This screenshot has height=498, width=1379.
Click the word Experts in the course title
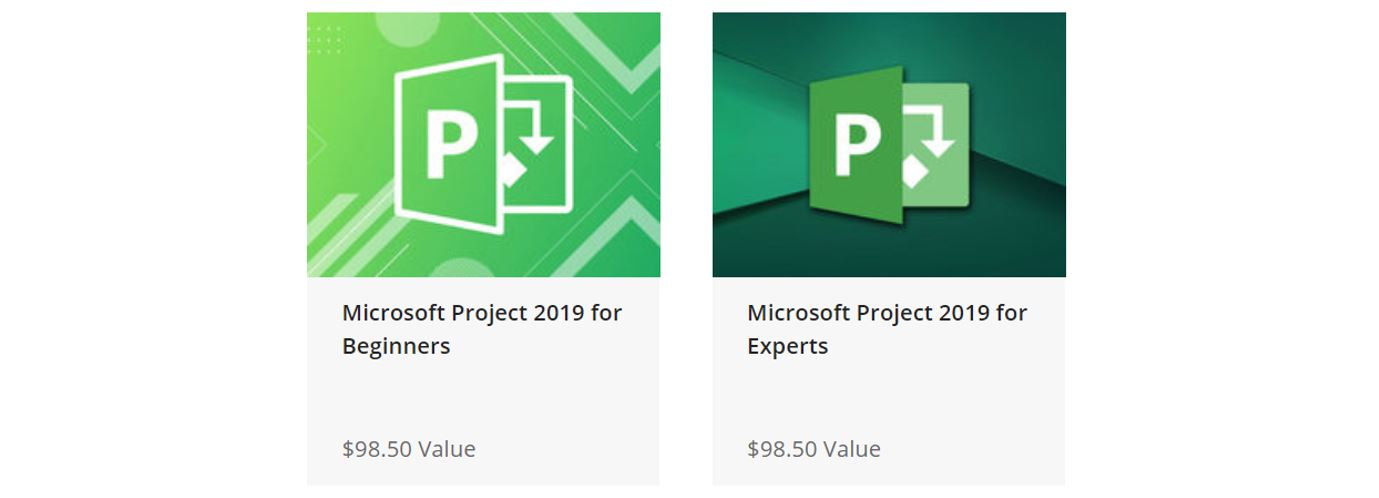tap(787, 347)
